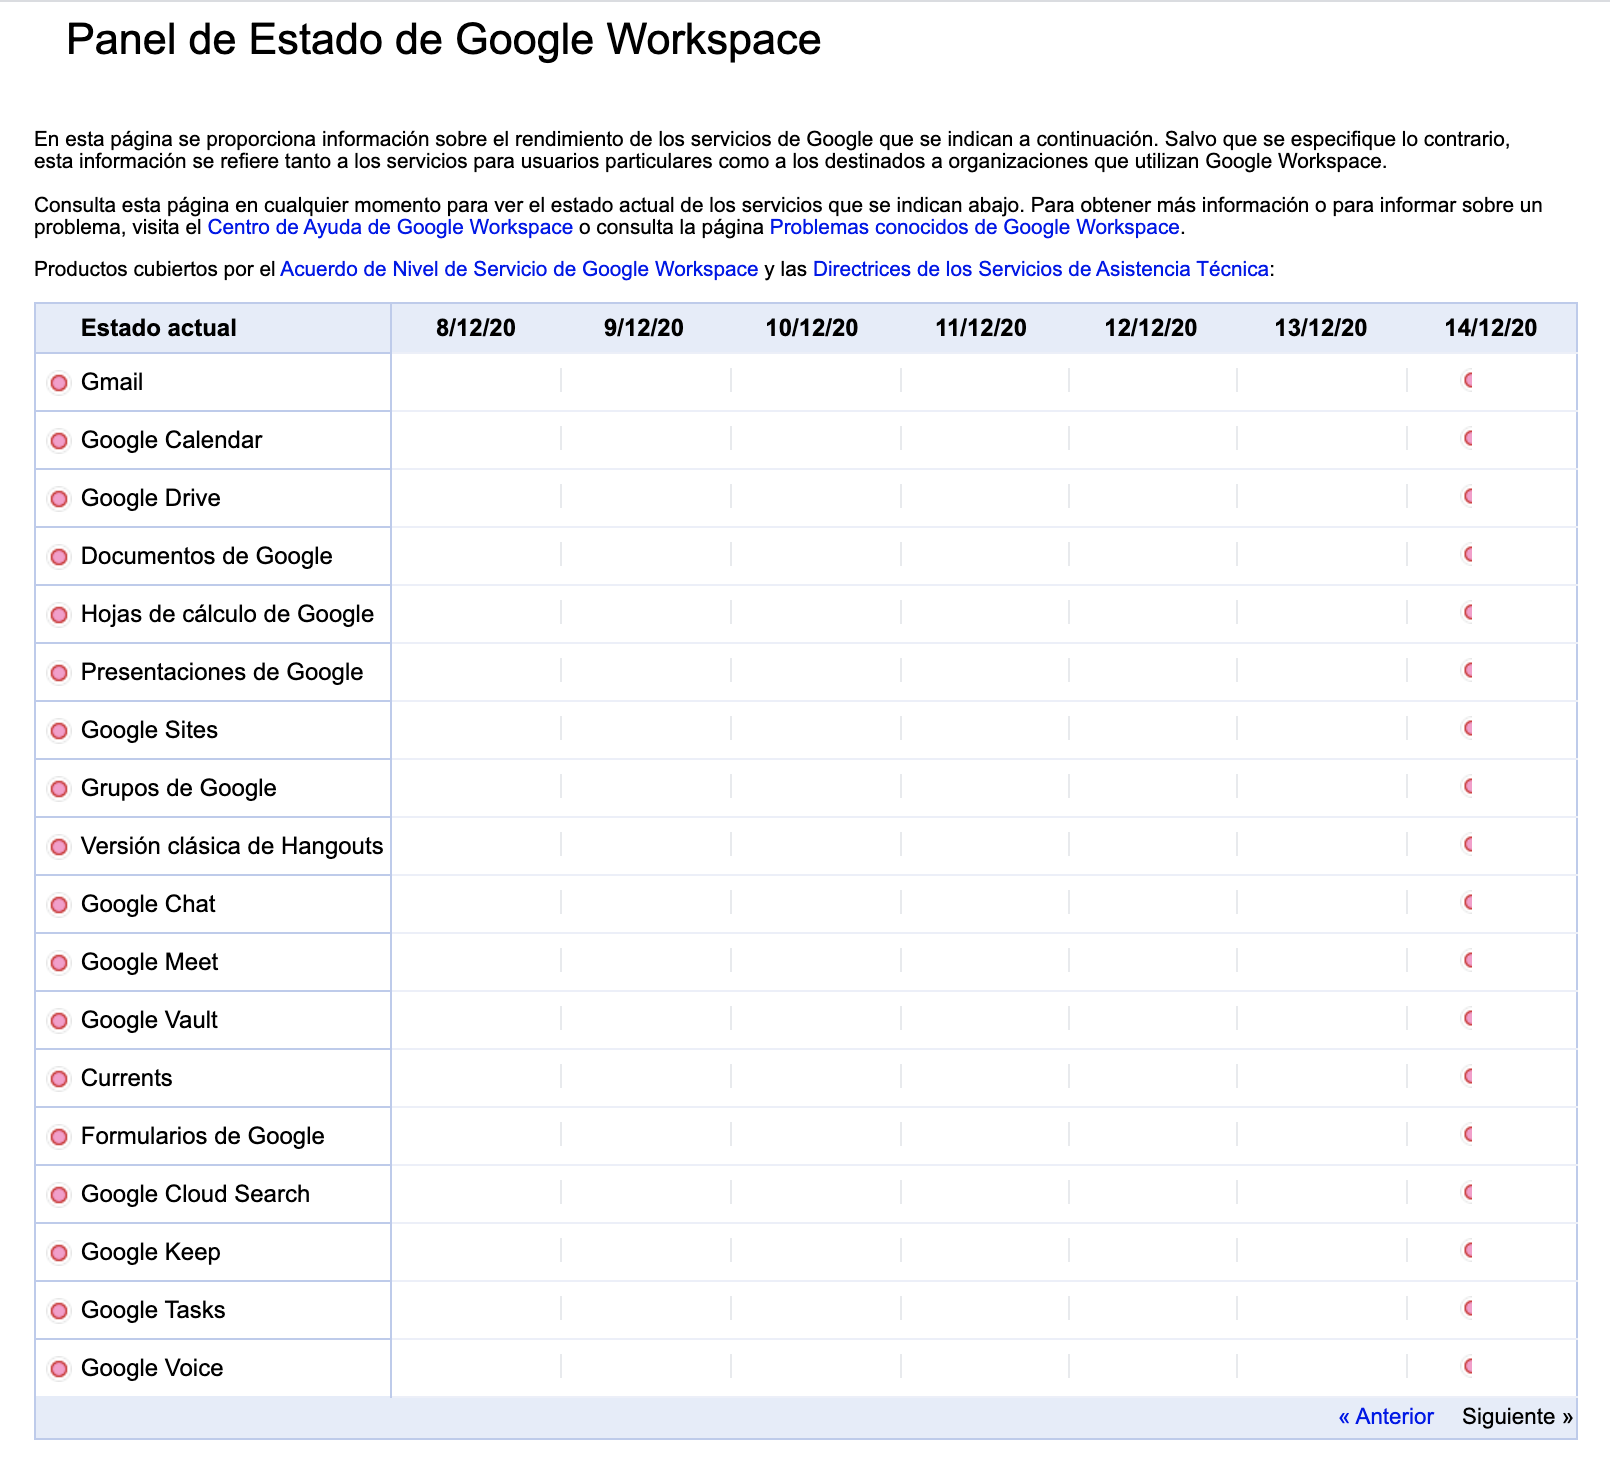Image resolution: width=1610 pixels, height=1478 pixels.
Task: Click status icon beside Formularios de Google
Action: pos(59,1137)
